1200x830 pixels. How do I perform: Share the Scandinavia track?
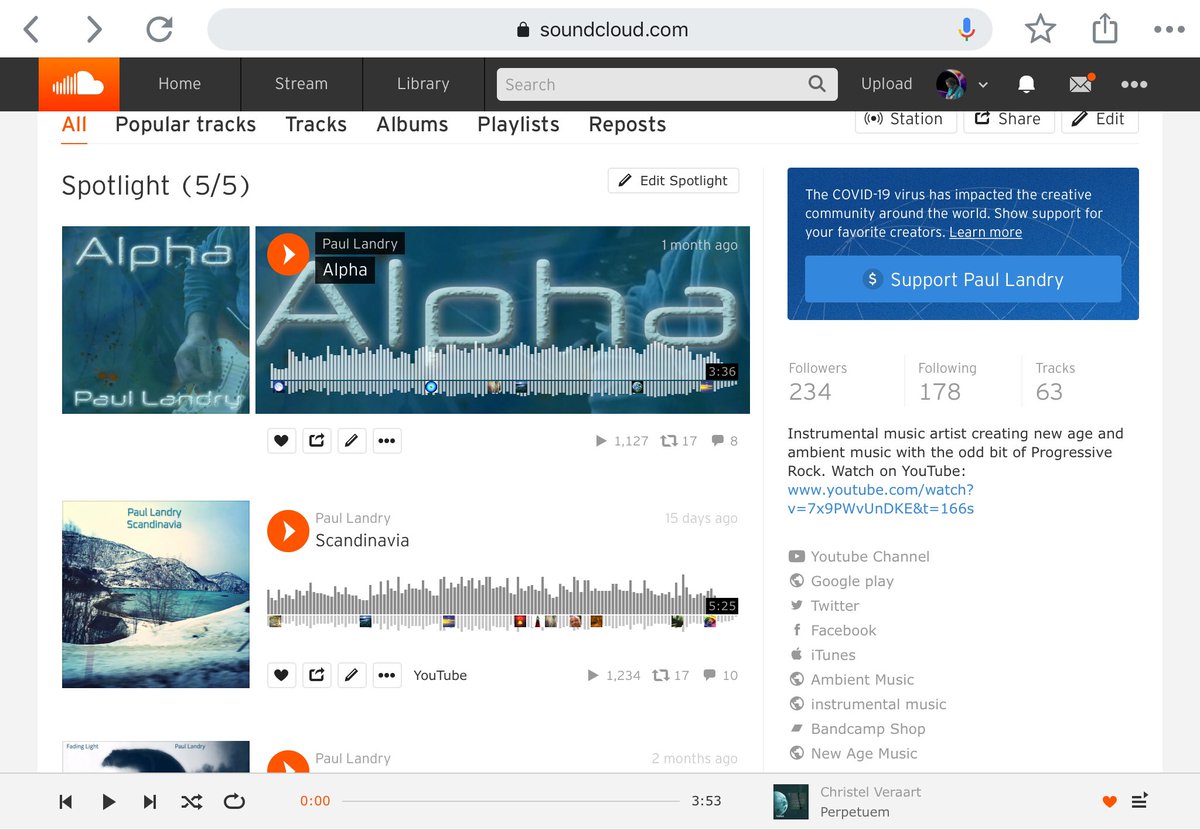(x=316, y=675)
